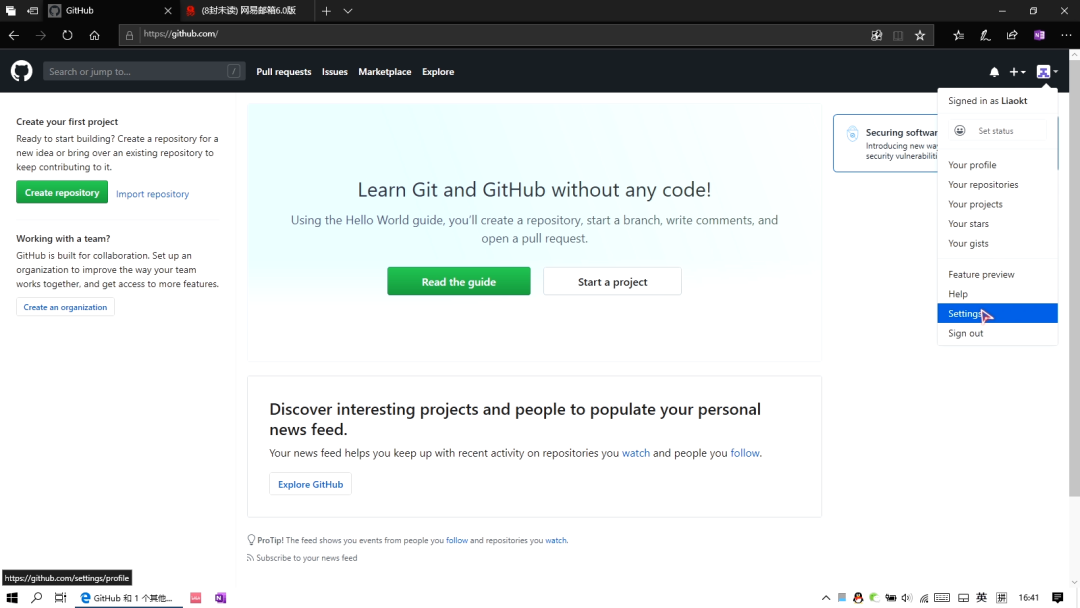1080x608 pixels.
Task: Click the set tabs aside icon
Action: tap(32, 11)
